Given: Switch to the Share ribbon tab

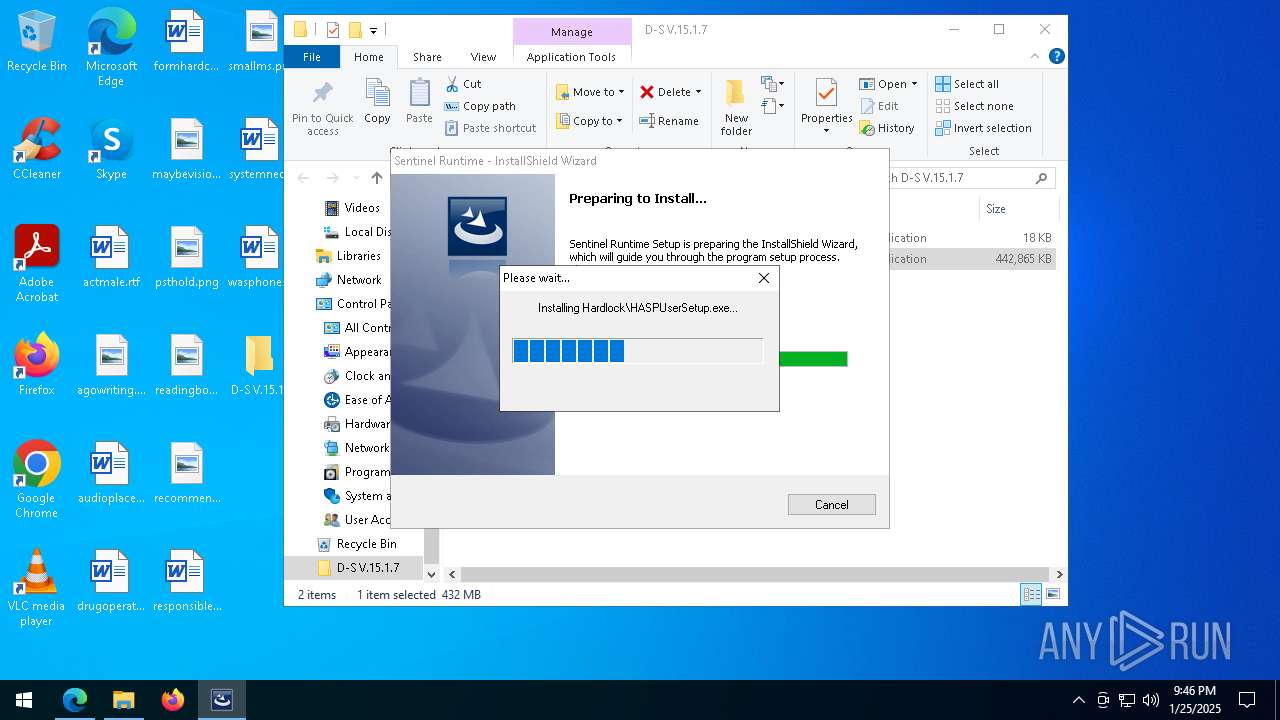Looking at the screenshot, I should pos(427,57).
